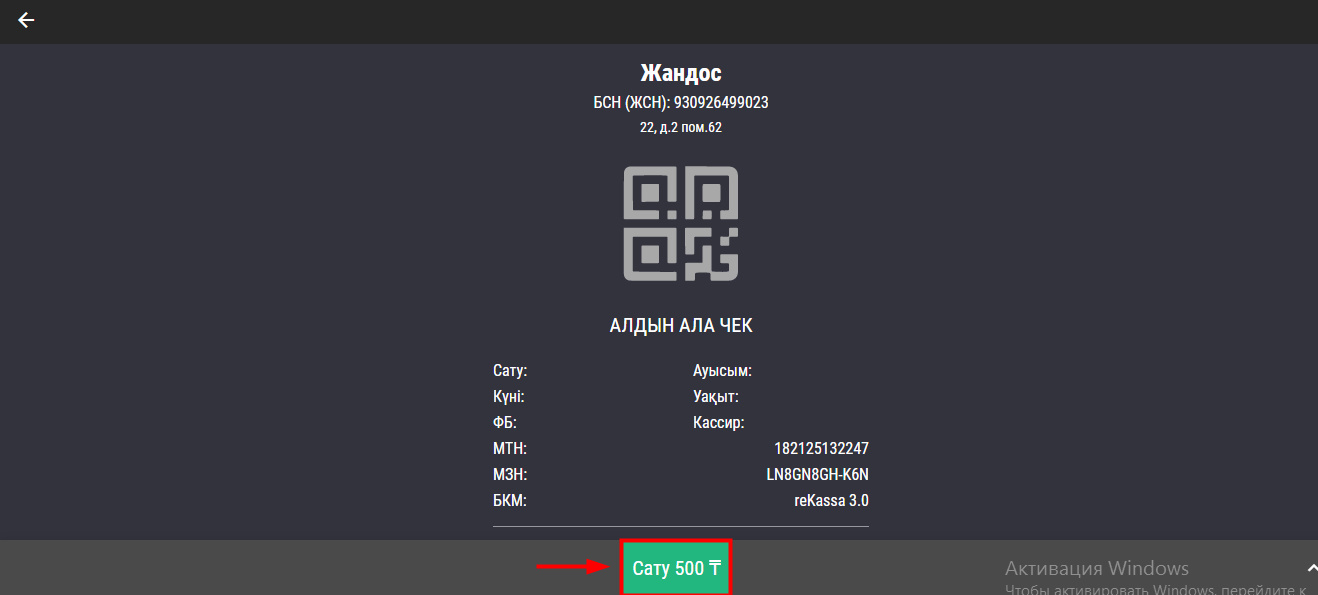Select the МЗН value LN8GN8GH-K6N
This screenshot has width=1318, height=595.
pyautogui.click(x=817, y=475)
